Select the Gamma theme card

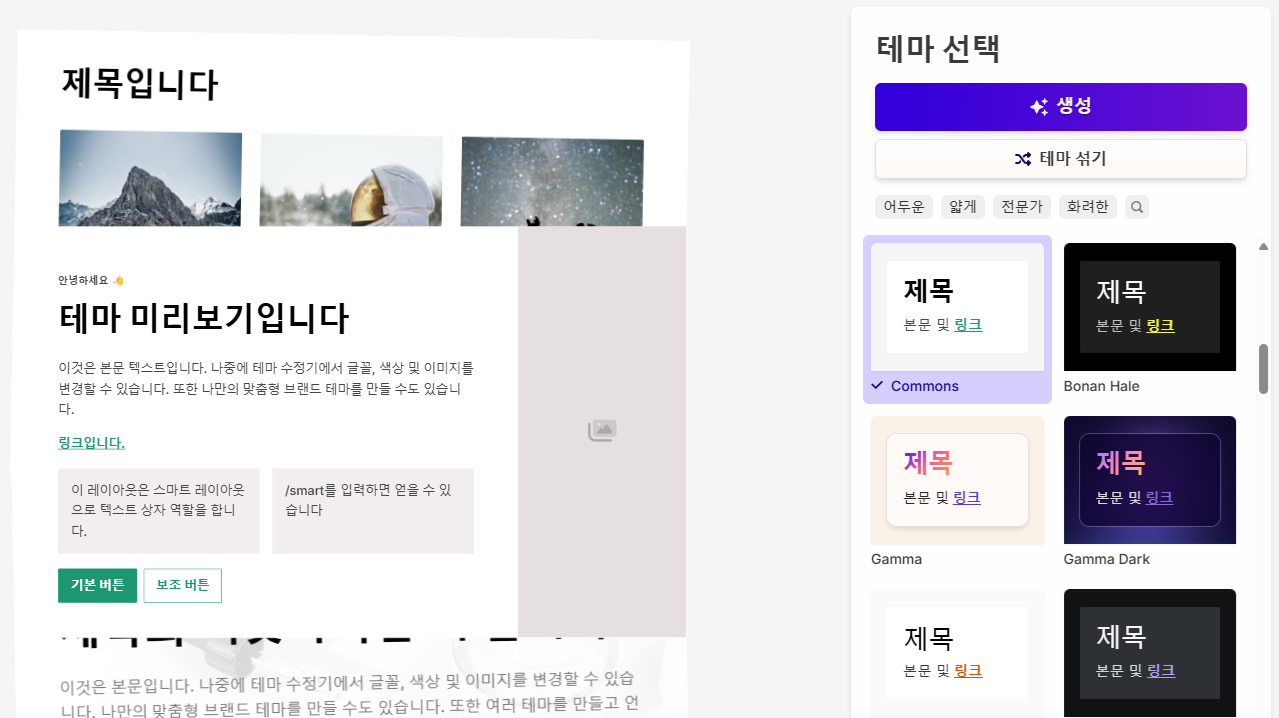[x=957, y=480]
